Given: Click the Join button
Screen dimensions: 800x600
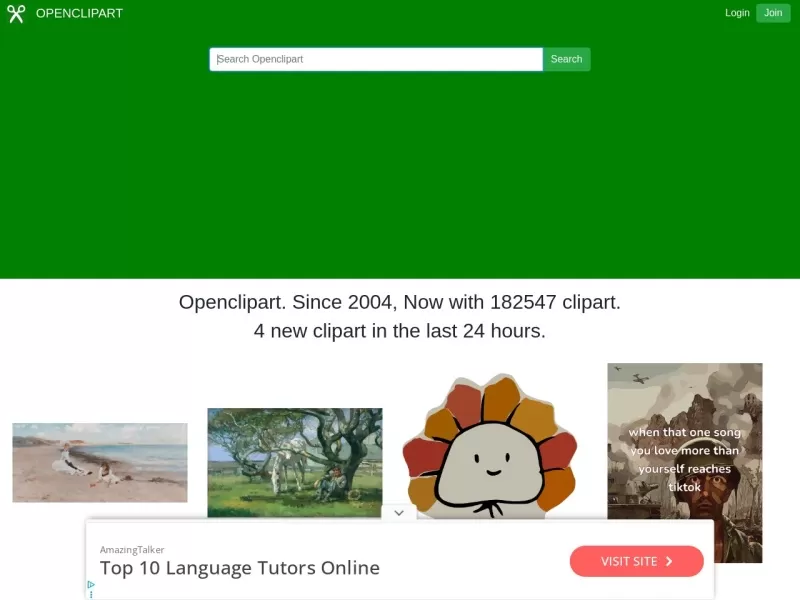Looking at the screenshot, I should point(773,13).
